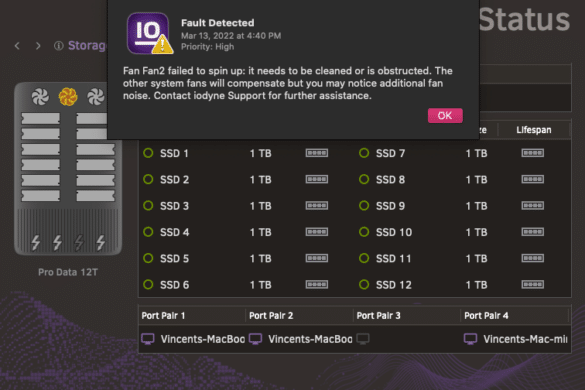Click the SSD 12 lifespan bar icon
The height and width of the screenshot is (390, 585).
[x=532, y=285]
